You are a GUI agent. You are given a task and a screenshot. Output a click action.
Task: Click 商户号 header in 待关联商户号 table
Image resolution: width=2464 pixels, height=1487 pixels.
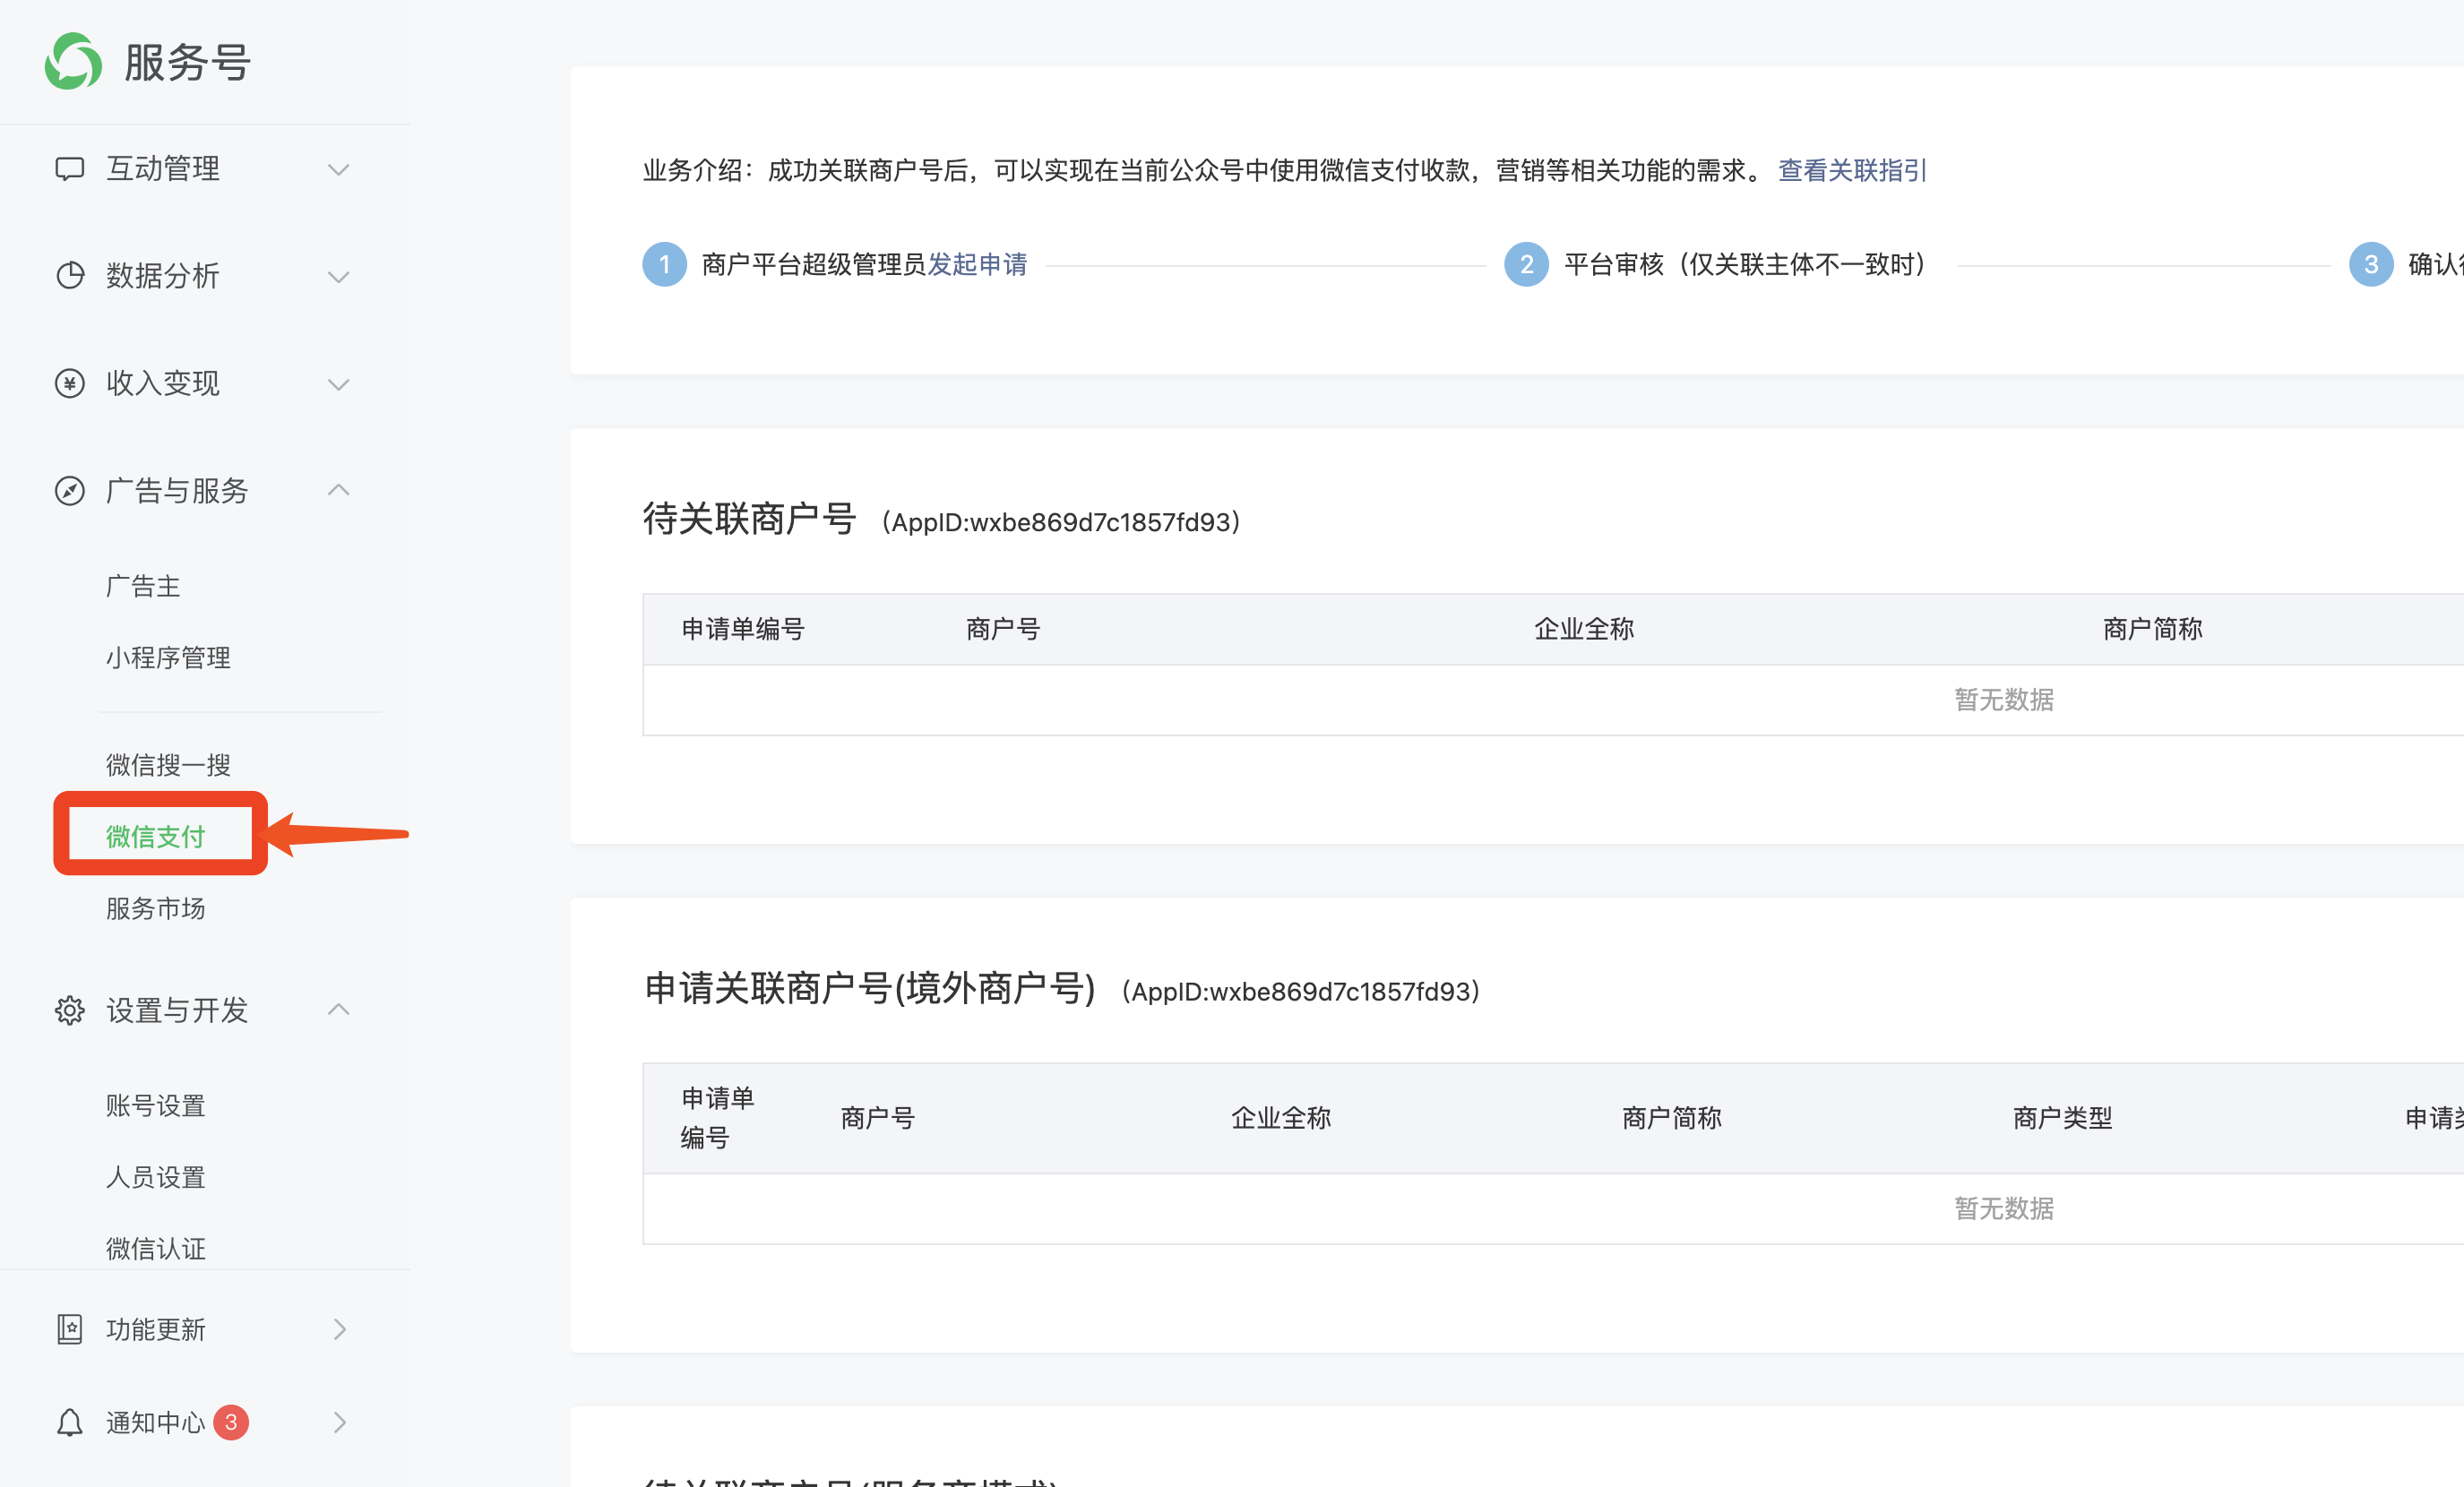tap(1003, 629)
